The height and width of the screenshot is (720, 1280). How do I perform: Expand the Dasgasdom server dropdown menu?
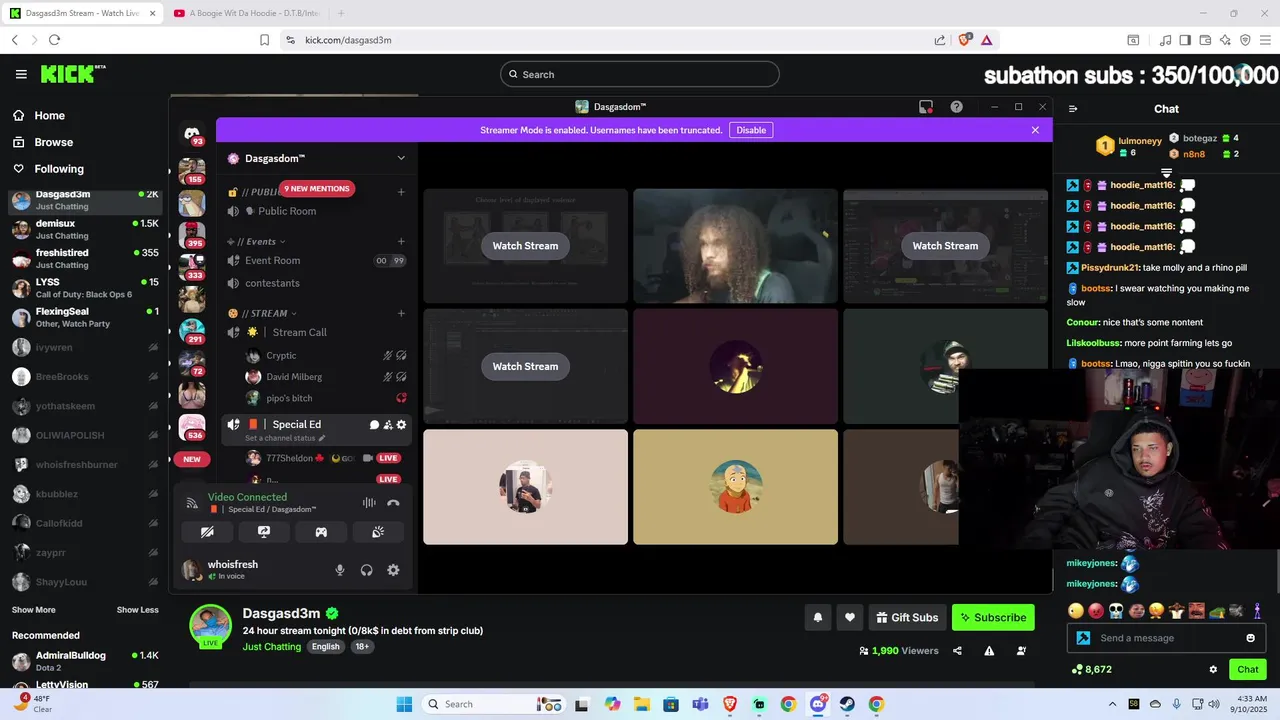point(401,158)
